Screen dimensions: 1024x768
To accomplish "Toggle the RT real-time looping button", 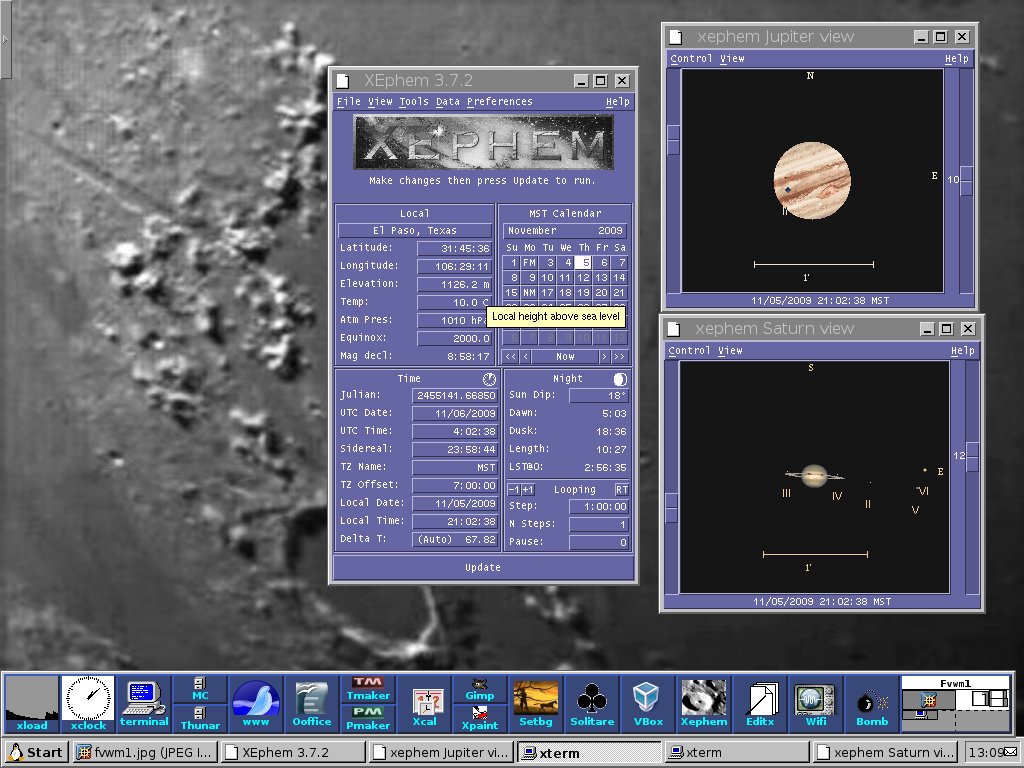I will click(621, 490).
